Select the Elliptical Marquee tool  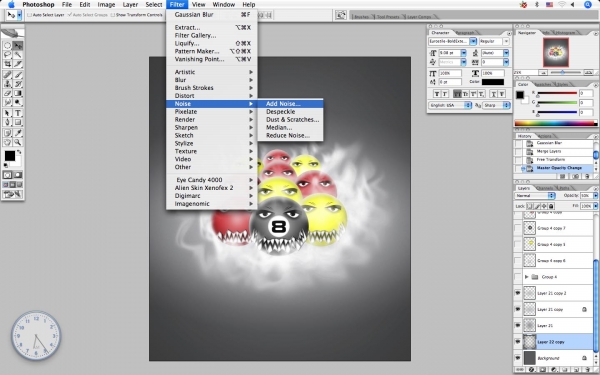click(8, 46)
